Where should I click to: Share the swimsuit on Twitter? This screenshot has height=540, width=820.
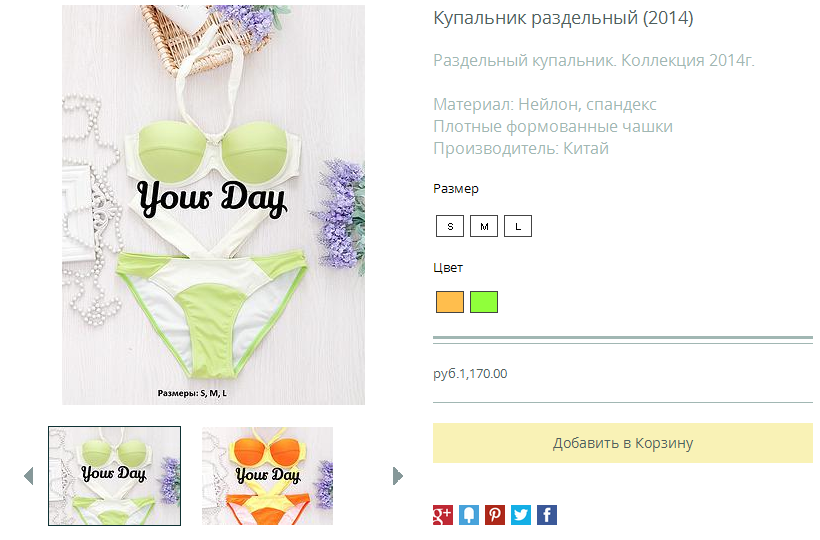[x=521, y=515]
